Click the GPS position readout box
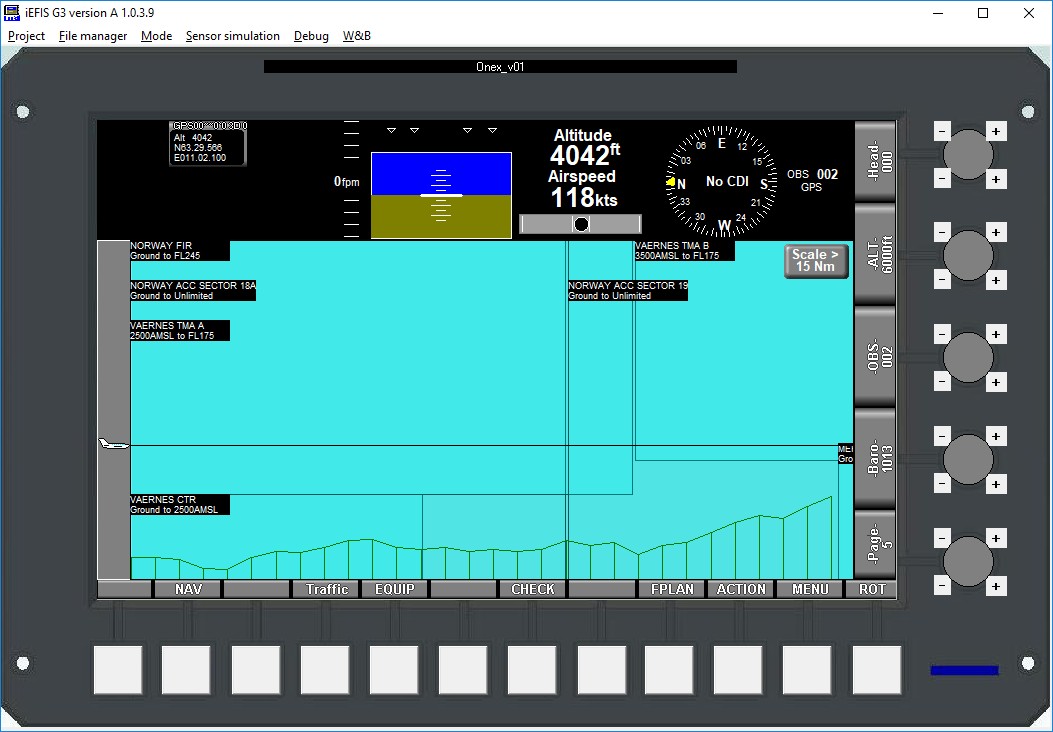This screenshot has width=1053, height=732. point(207,143)
